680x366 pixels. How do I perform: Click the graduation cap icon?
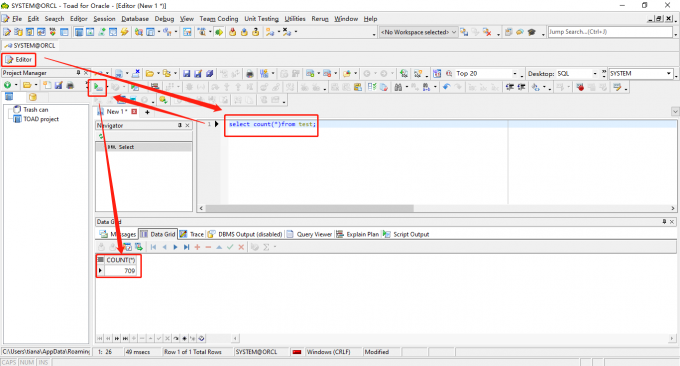point(532,32)
